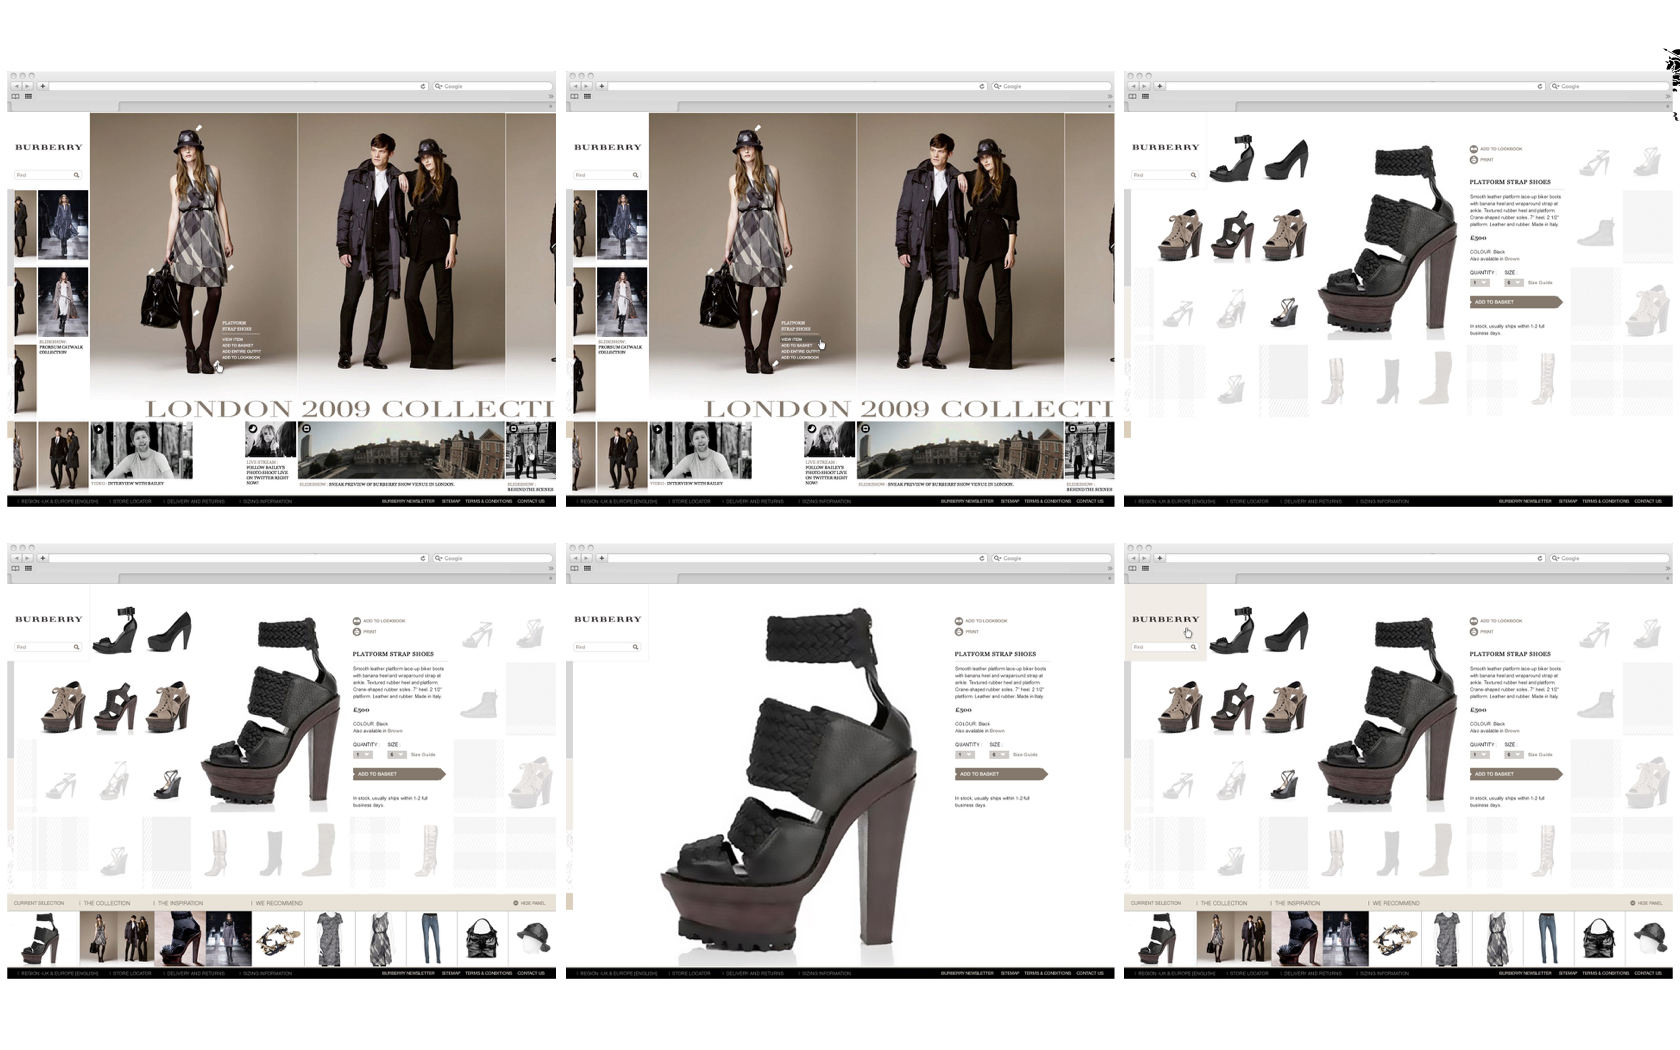The image size is (1680, 1050).
Task: Click the camera icon on the live stream thumbnail
Action: pyautogui.click(x=252, y=430)
